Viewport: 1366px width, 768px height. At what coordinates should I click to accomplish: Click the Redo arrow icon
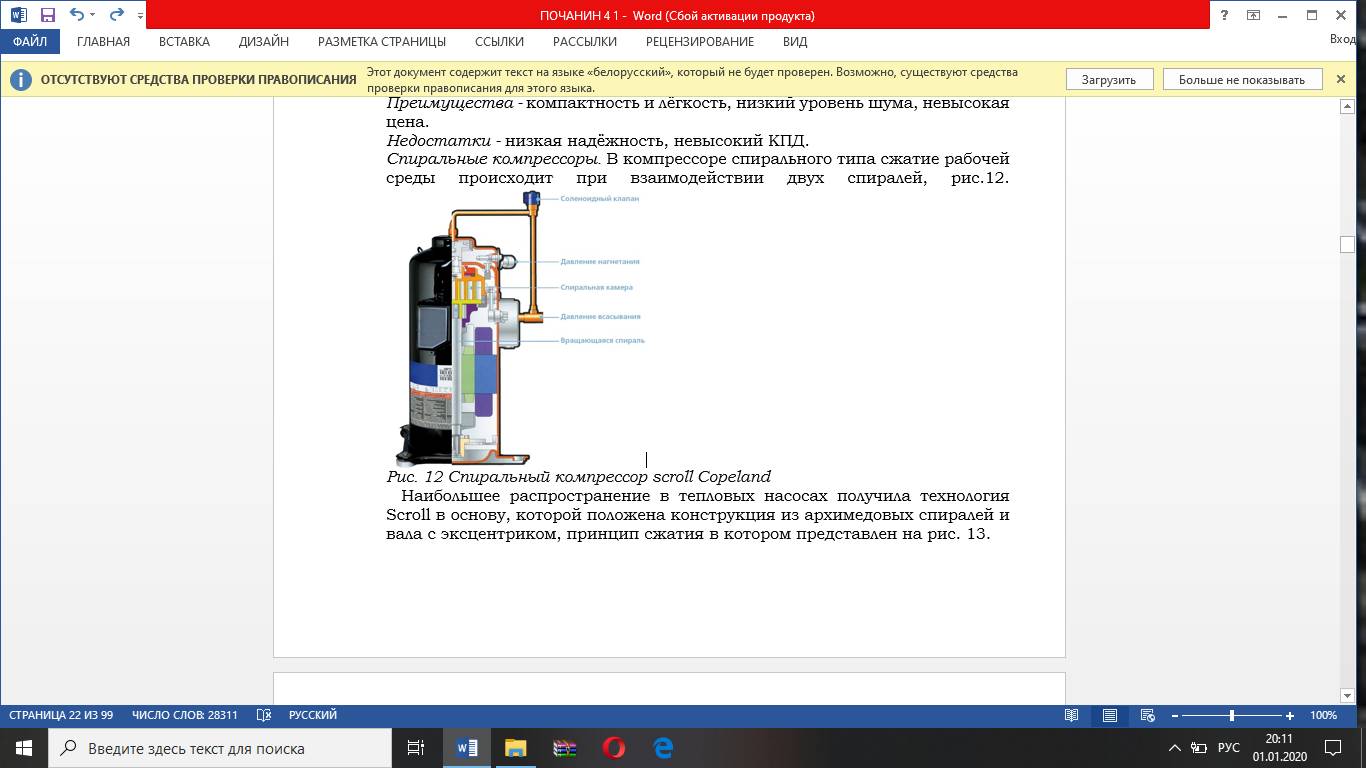117,15
